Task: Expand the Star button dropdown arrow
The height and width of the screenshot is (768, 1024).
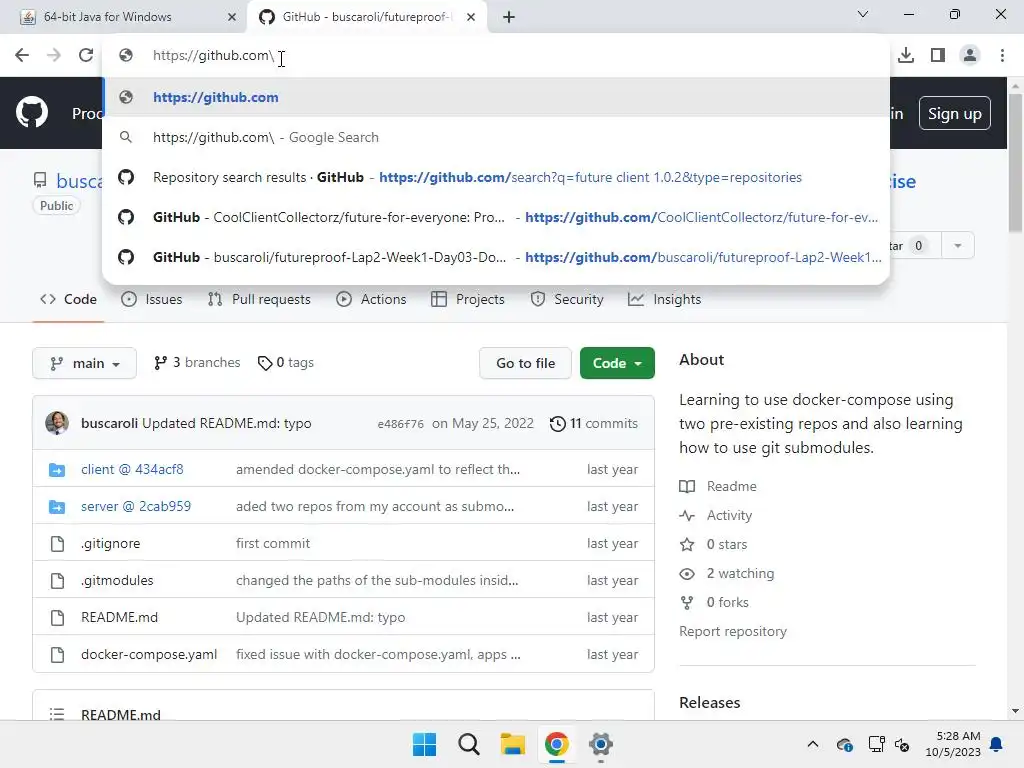Action: coord(957,246)
